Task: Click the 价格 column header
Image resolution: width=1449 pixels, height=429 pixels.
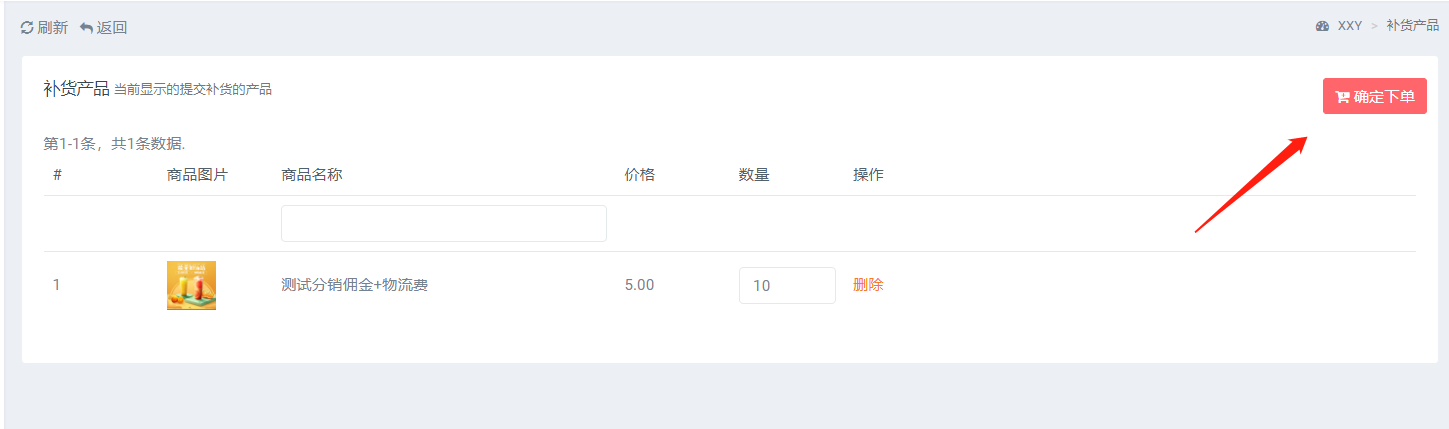Action: [x=640, y=175]
